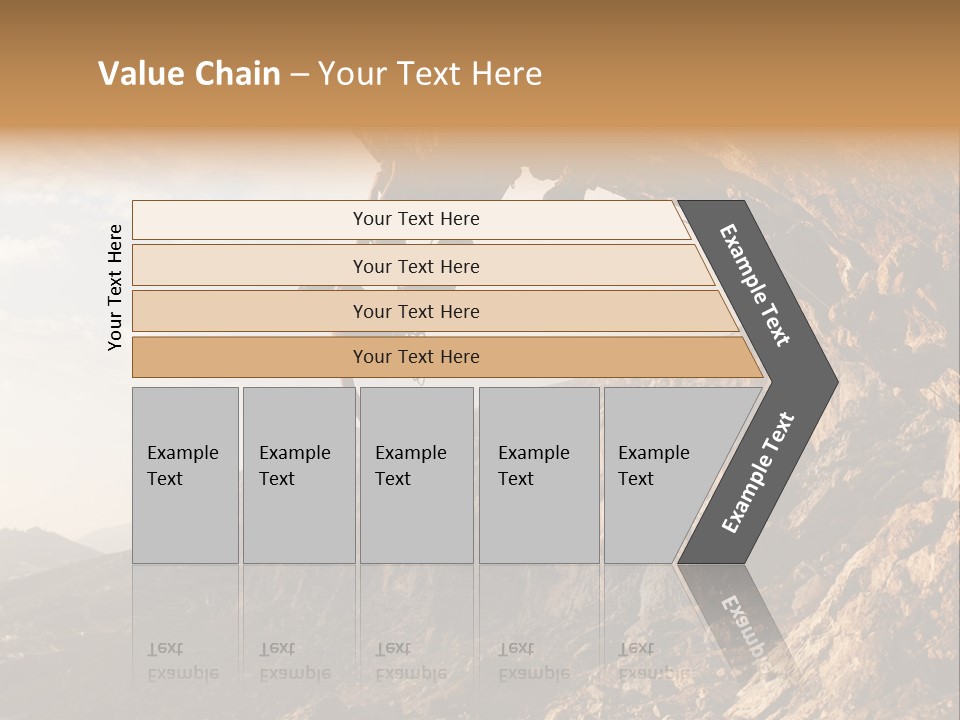Click the mirrored text reflection under the second box
960x720 pixels.
[294, 660]
